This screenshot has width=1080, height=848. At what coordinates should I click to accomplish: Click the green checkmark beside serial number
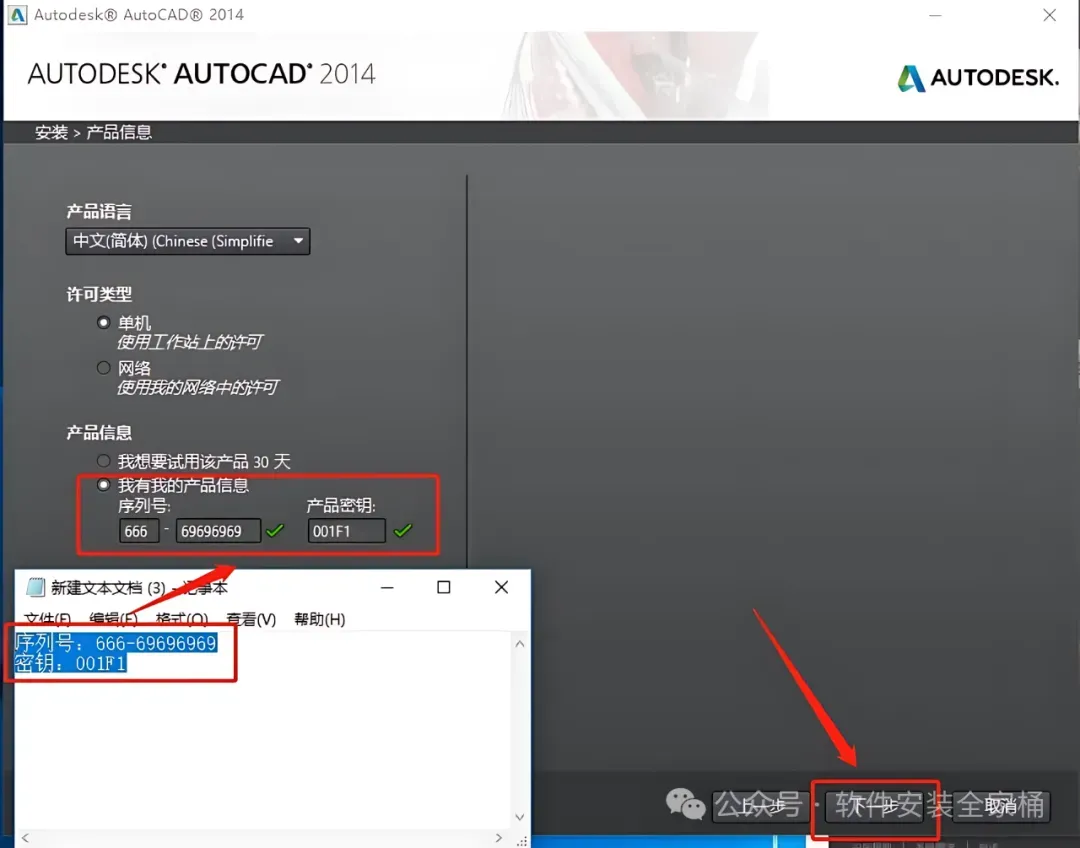(x=275, y=530)
